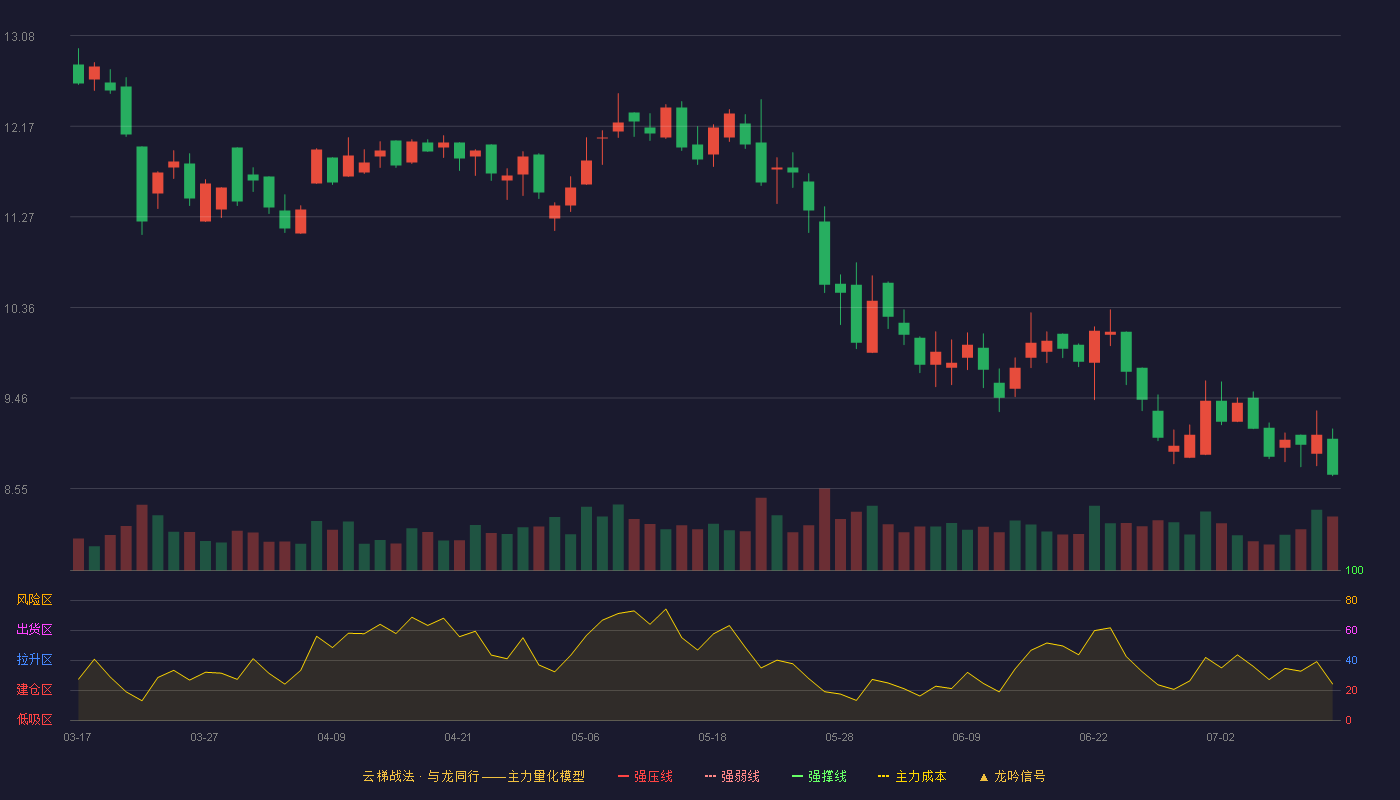Image resolution: width=1400 pixels, height=800 pixels.
Task: Click the 低吸区 zone label
Action: [x=34, y=719]
